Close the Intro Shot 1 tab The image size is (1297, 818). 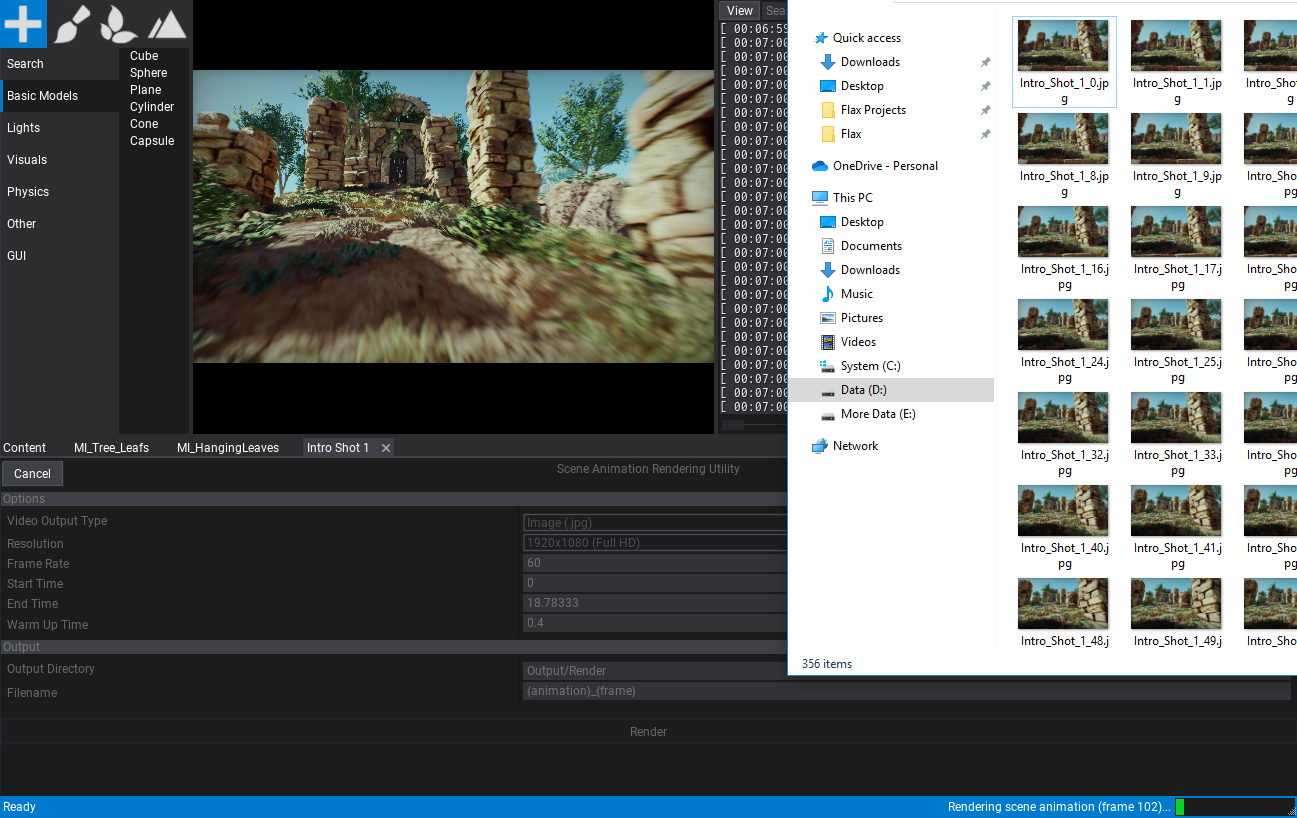[386, 448]
